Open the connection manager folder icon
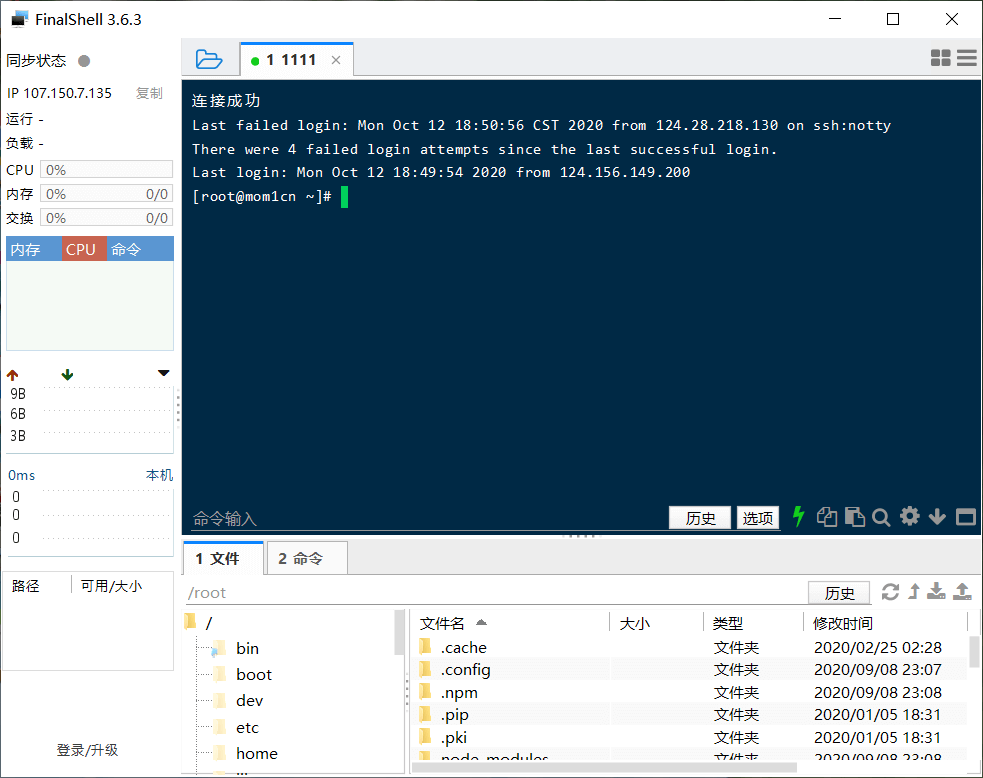Screen dimensions: 983x778 (x=209, y=59)
